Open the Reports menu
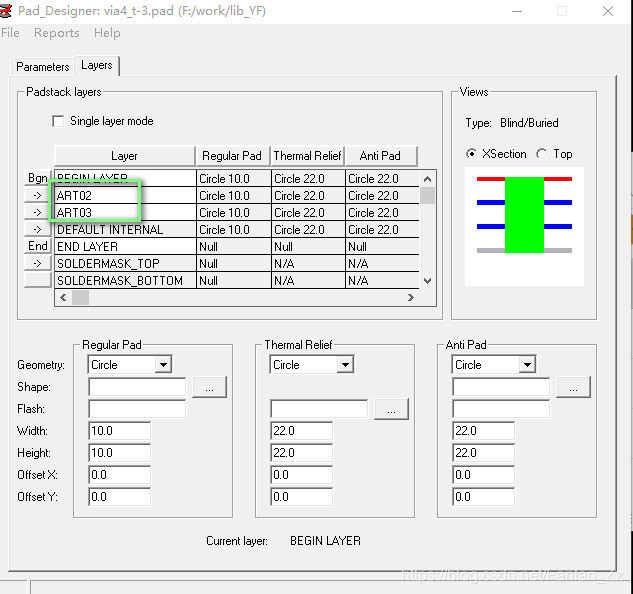Image resolution: width=633 pixels, height=594 pixels. [x=56, y=33]
